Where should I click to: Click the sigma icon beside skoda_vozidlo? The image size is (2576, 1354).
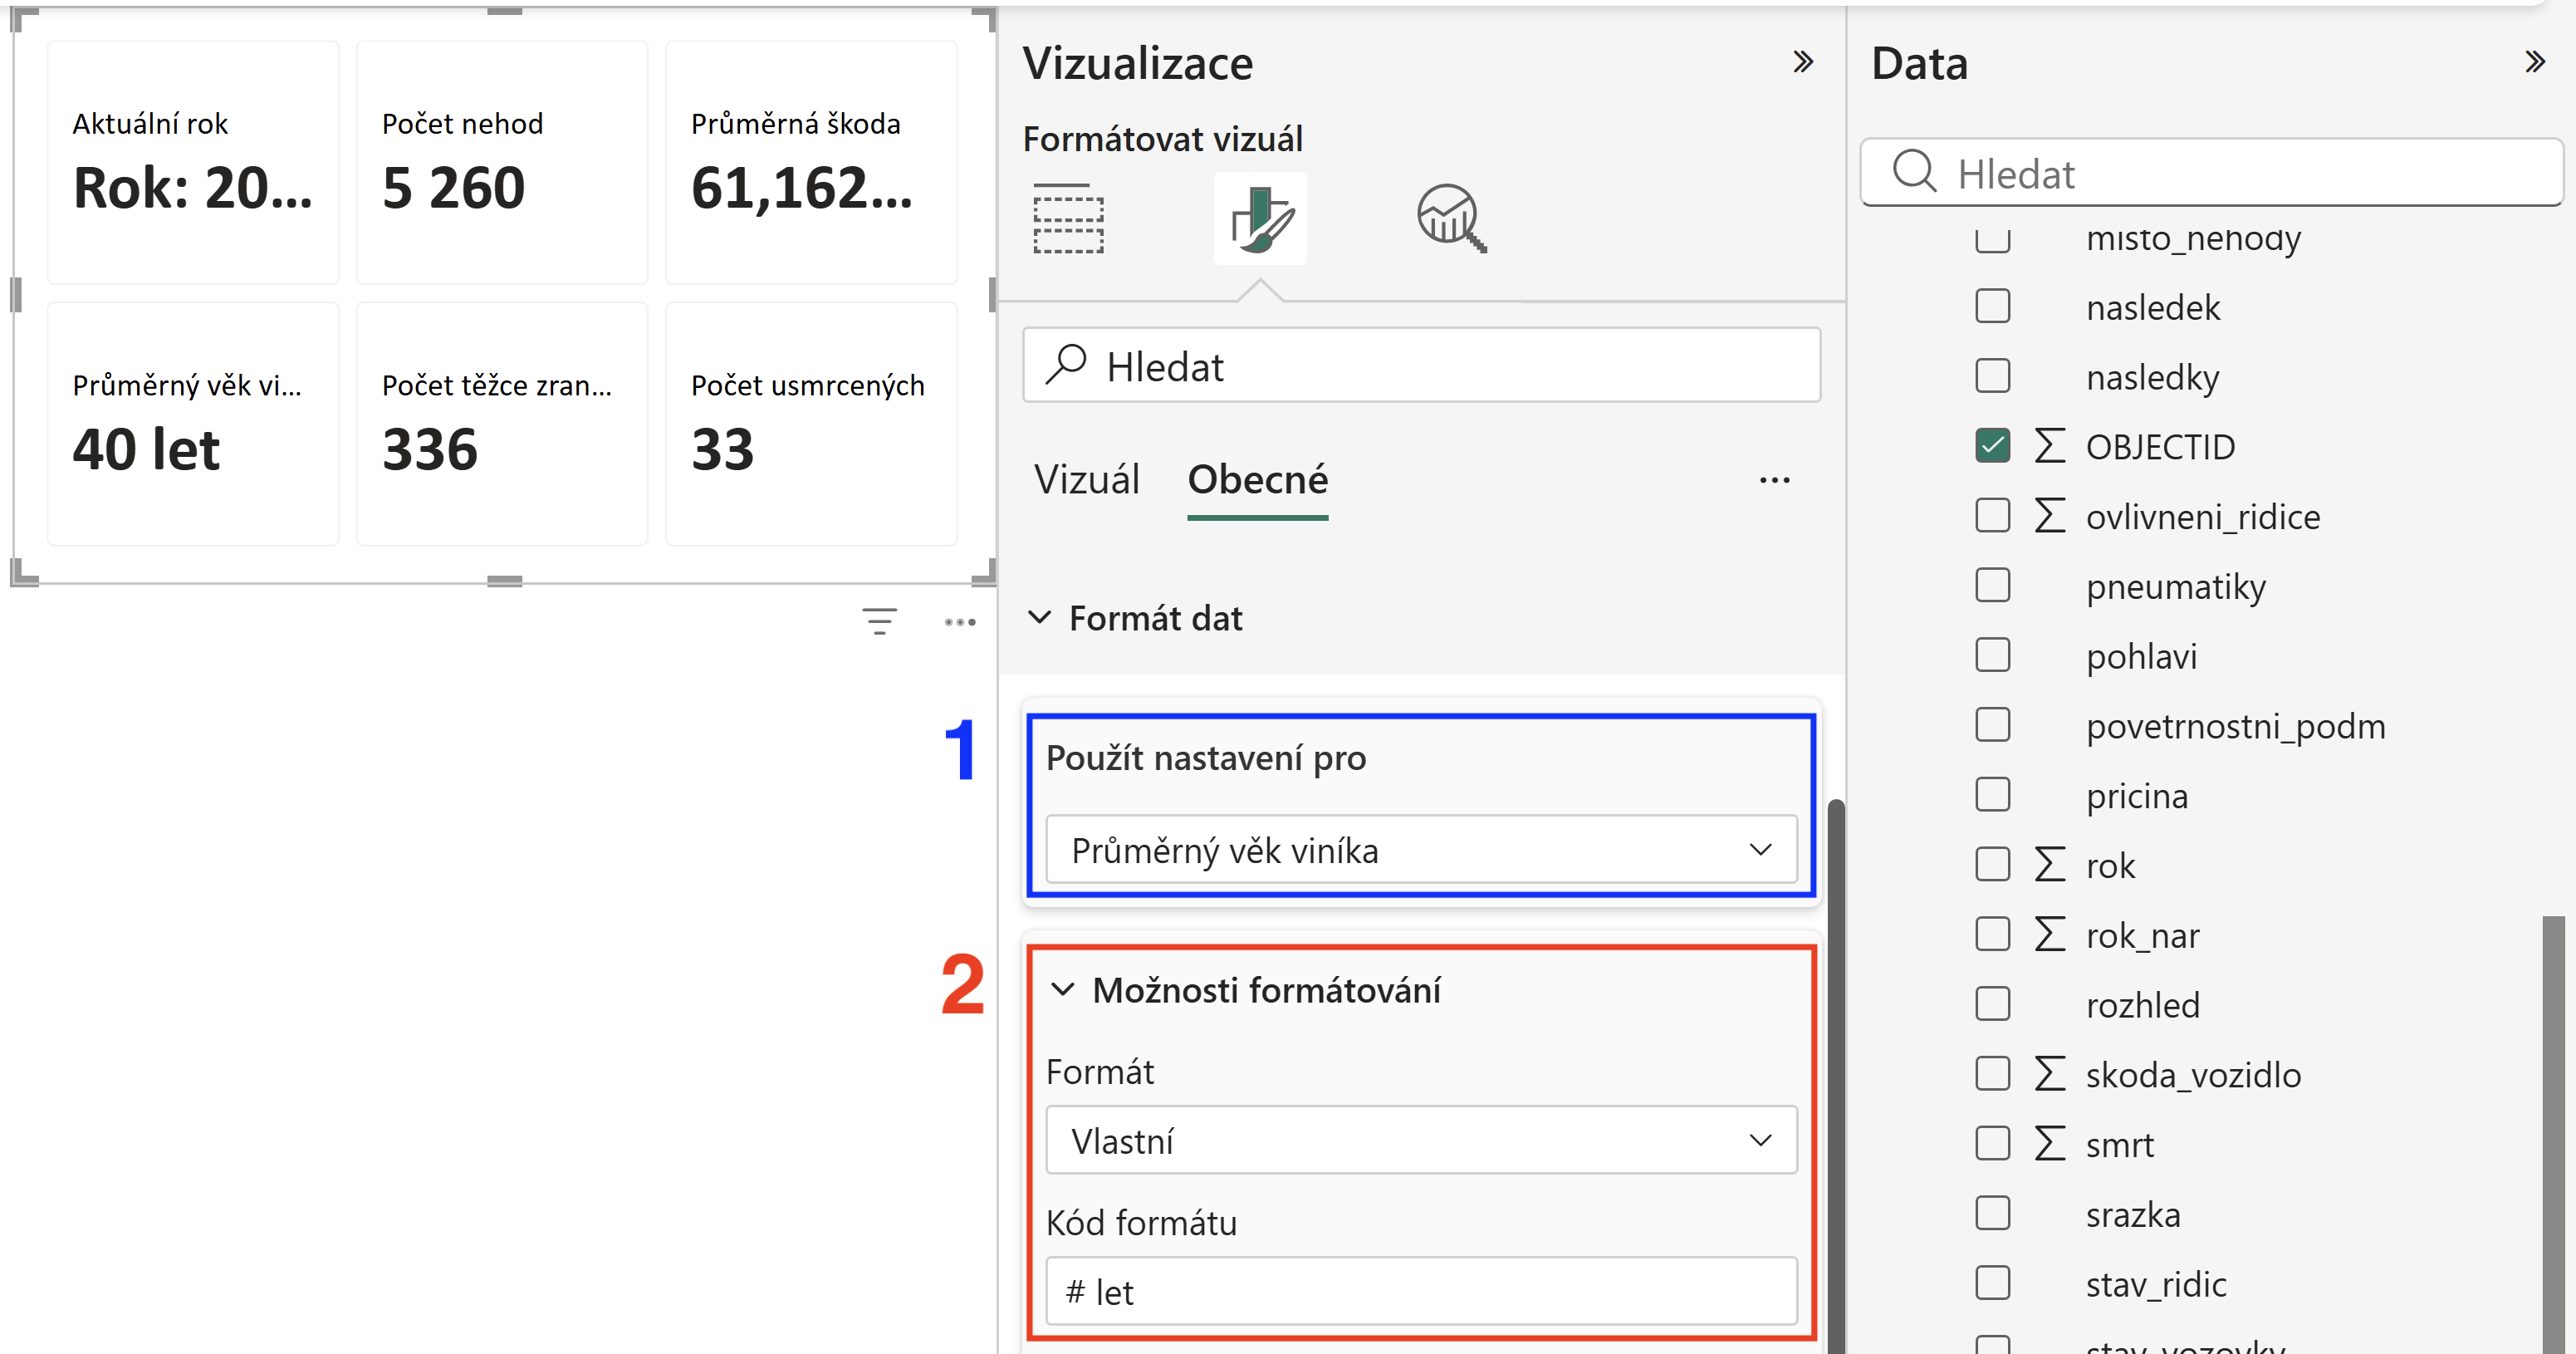(x=2049, y=1074)
